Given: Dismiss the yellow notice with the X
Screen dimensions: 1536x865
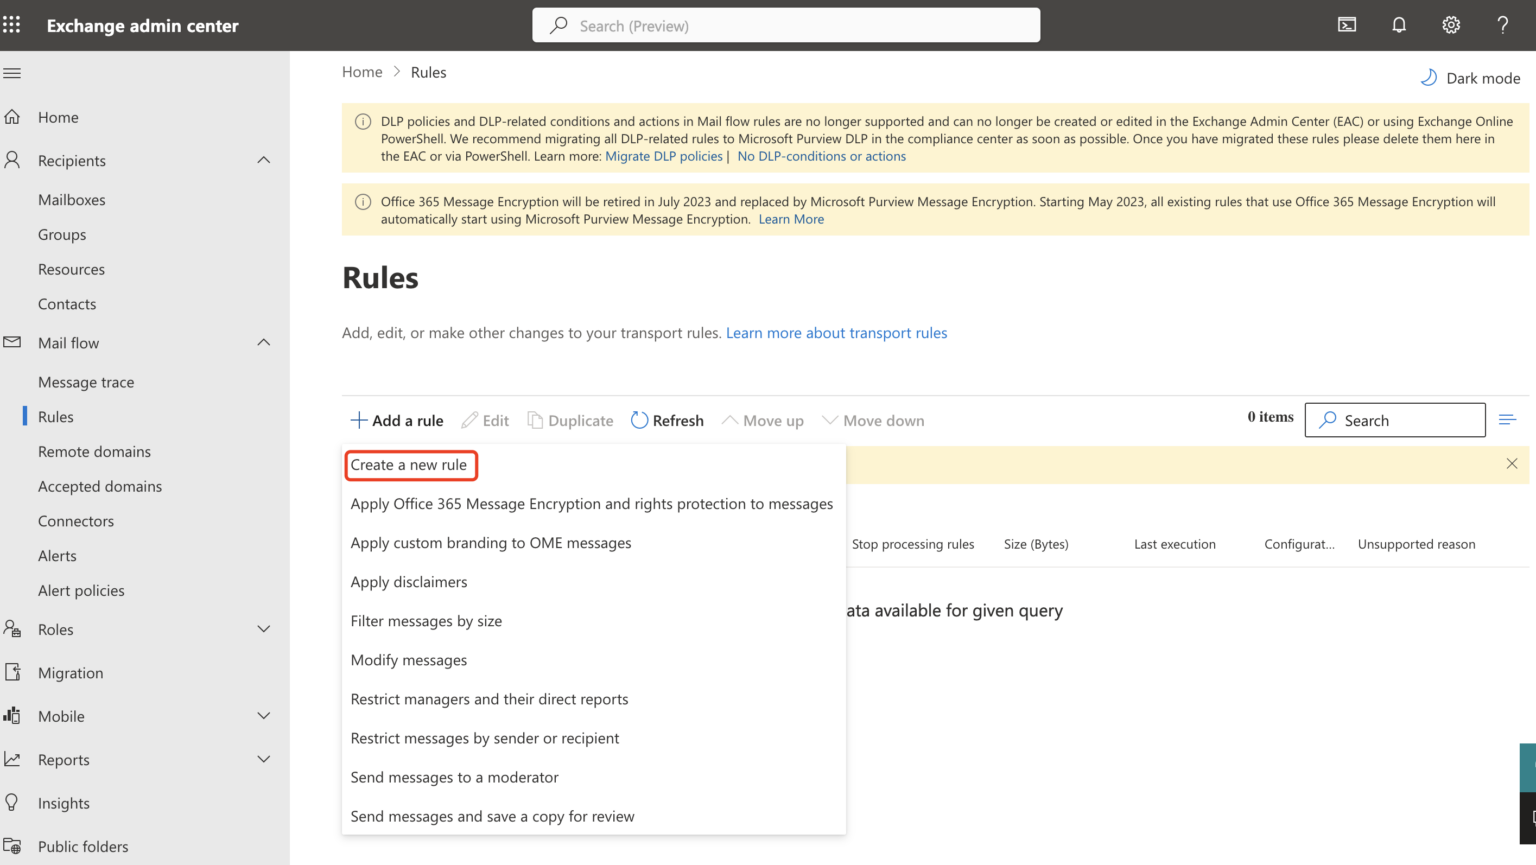Looking at the screenshot, I should [1511, 463].
